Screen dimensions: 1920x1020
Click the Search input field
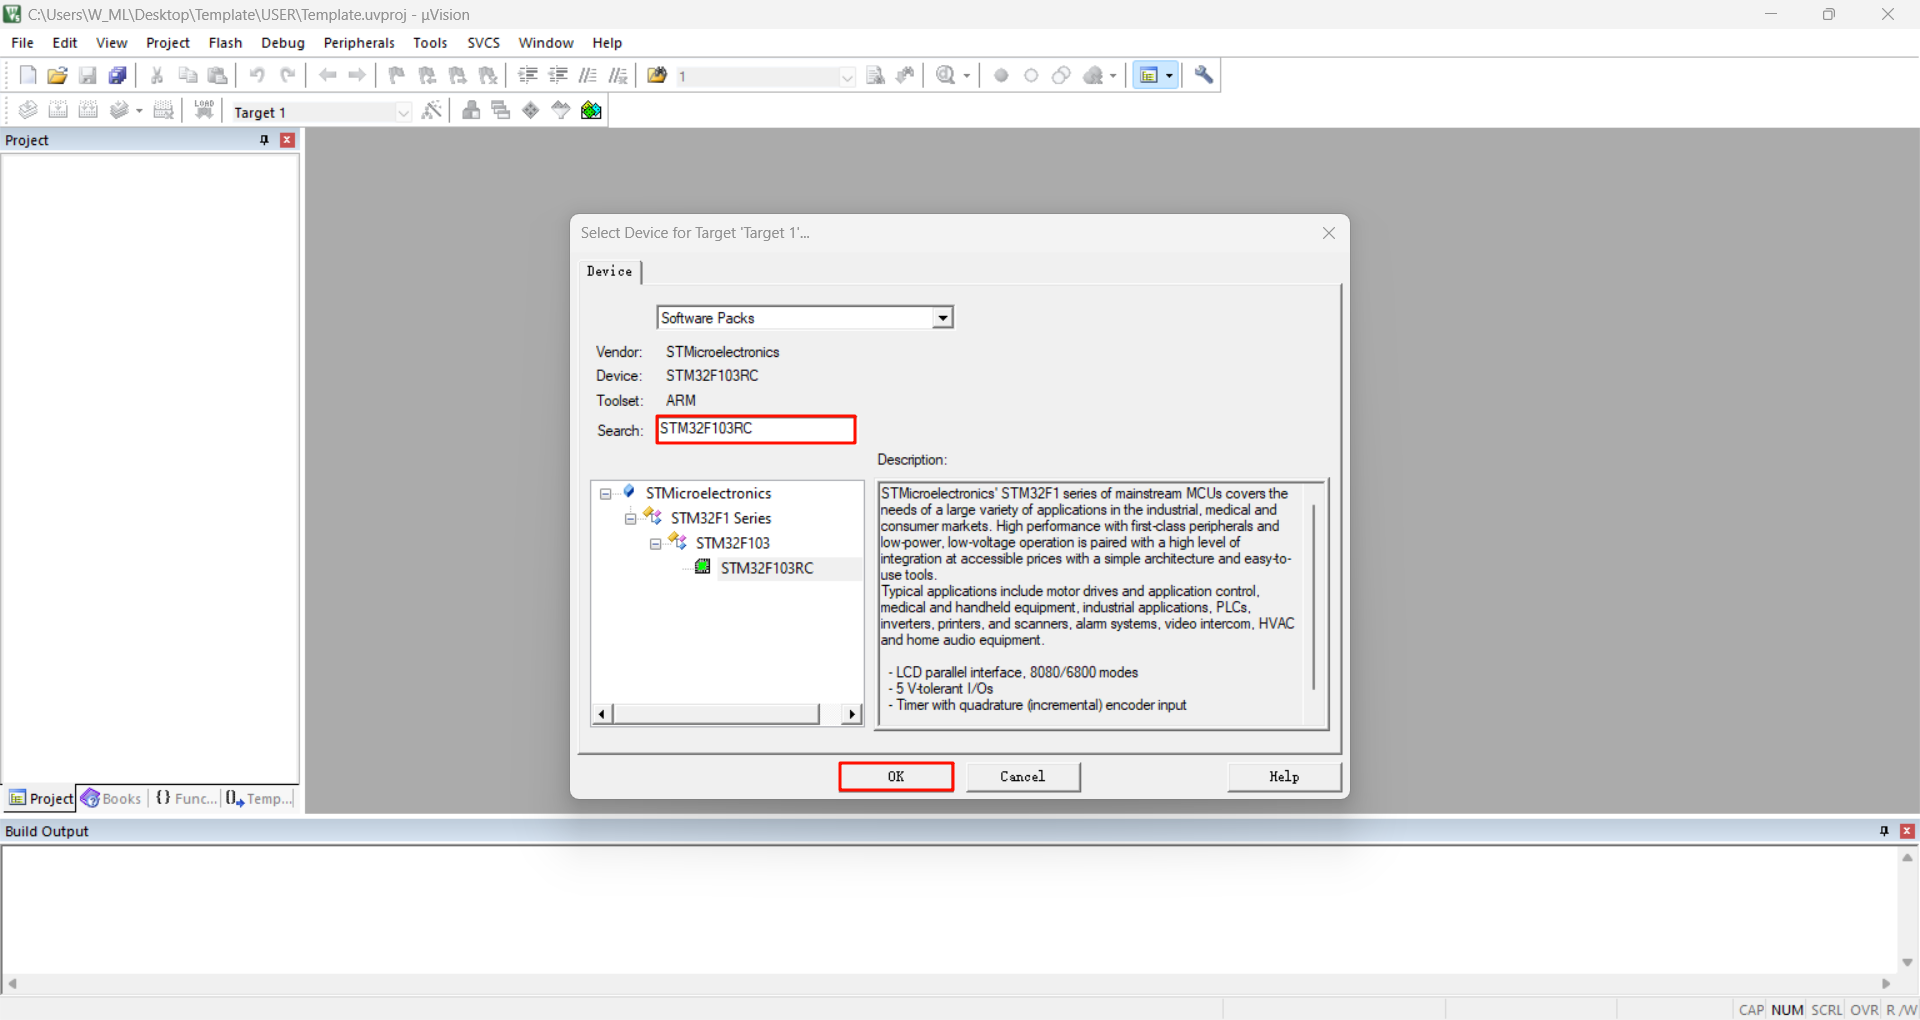[756, 429]
